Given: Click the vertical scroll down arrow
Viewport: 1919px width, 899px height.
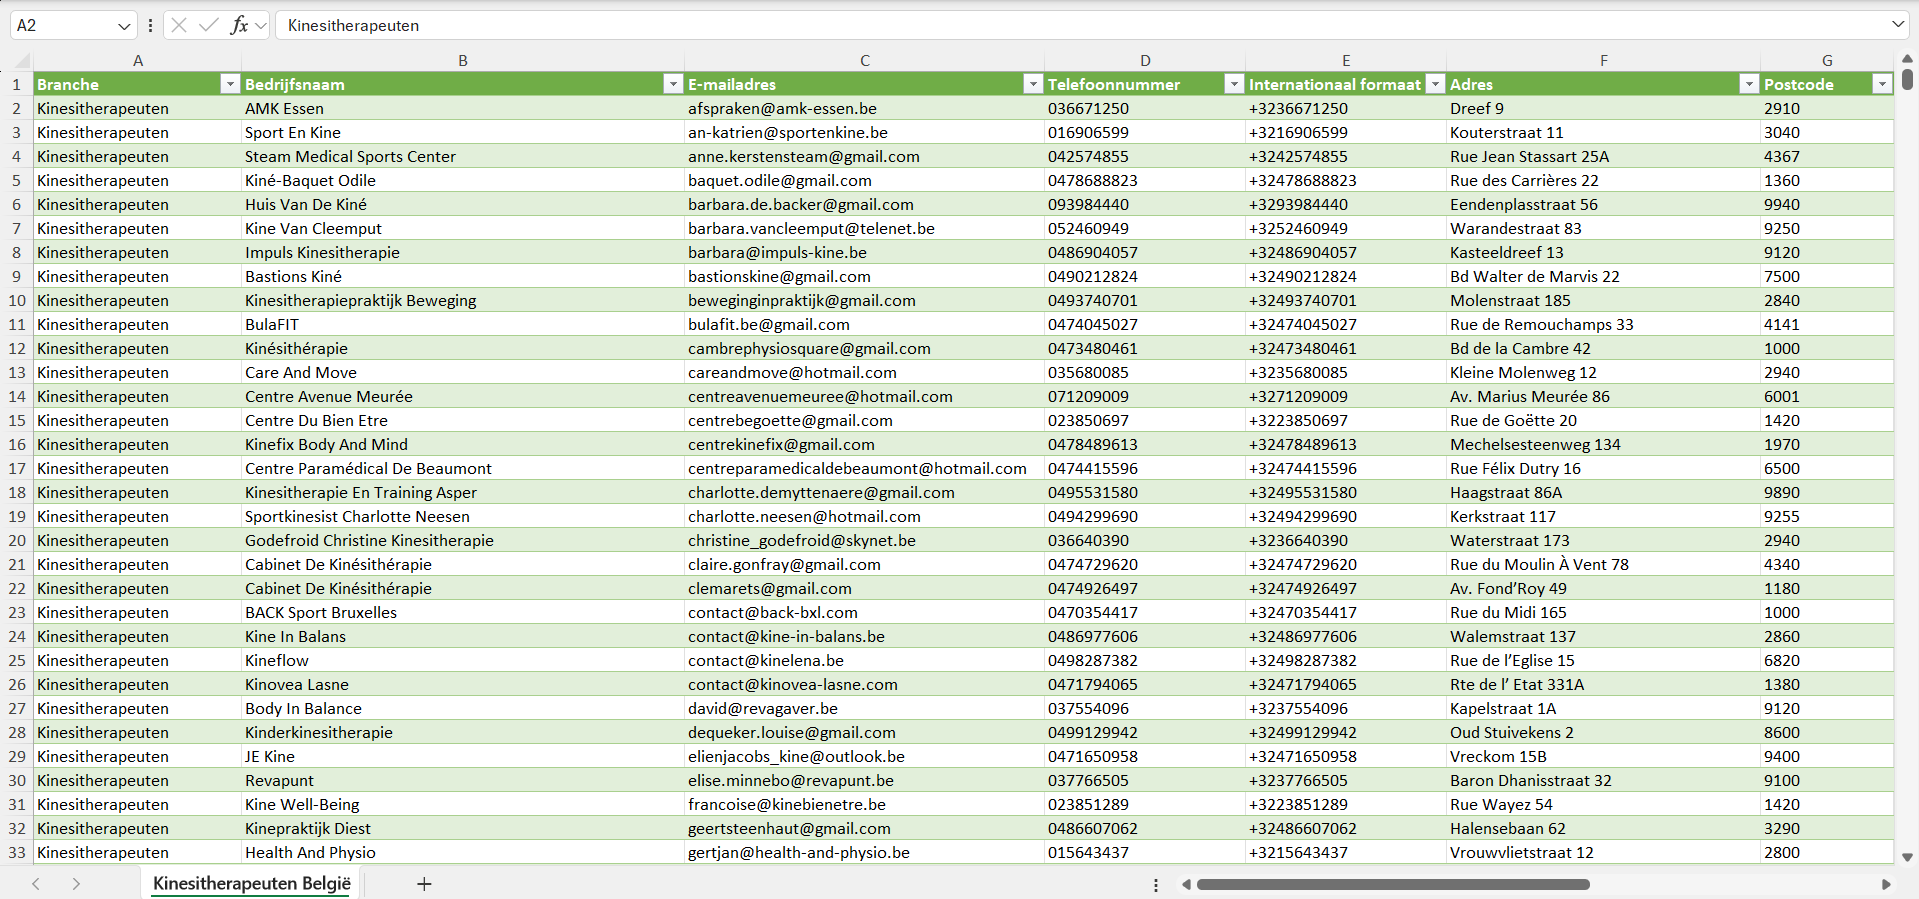Looking at the screenshot, I should pos(1907,857).
